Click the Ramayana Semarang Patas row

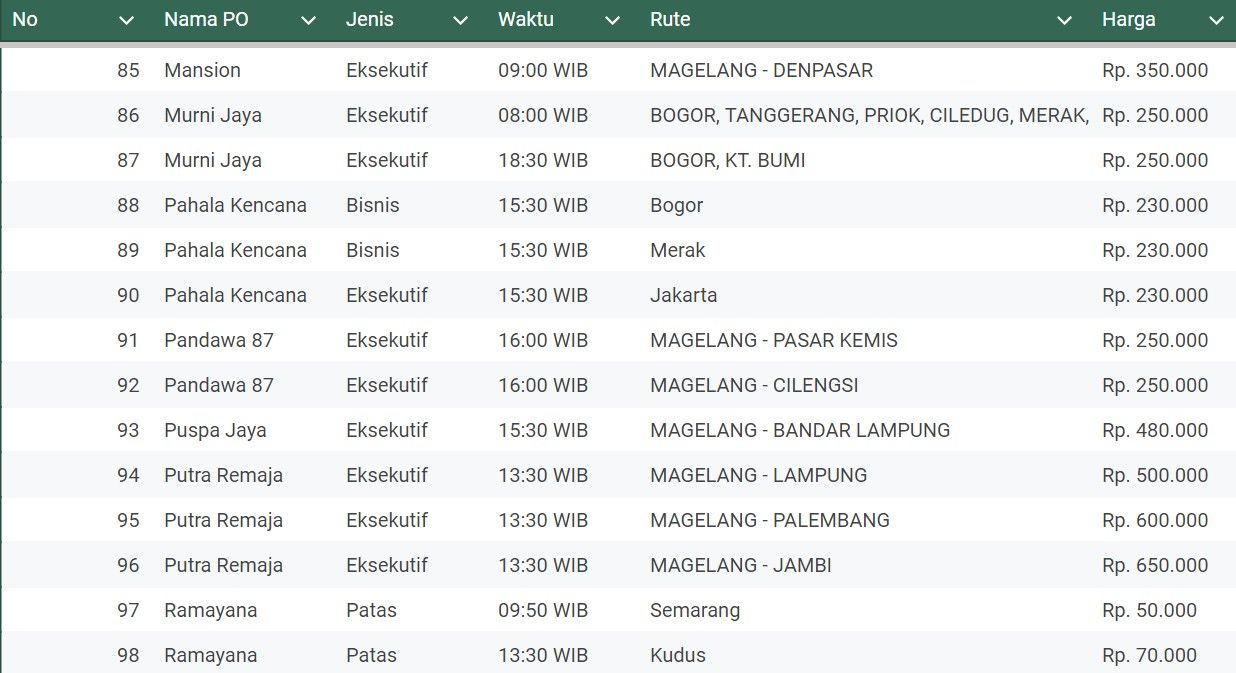coord(400,610)
